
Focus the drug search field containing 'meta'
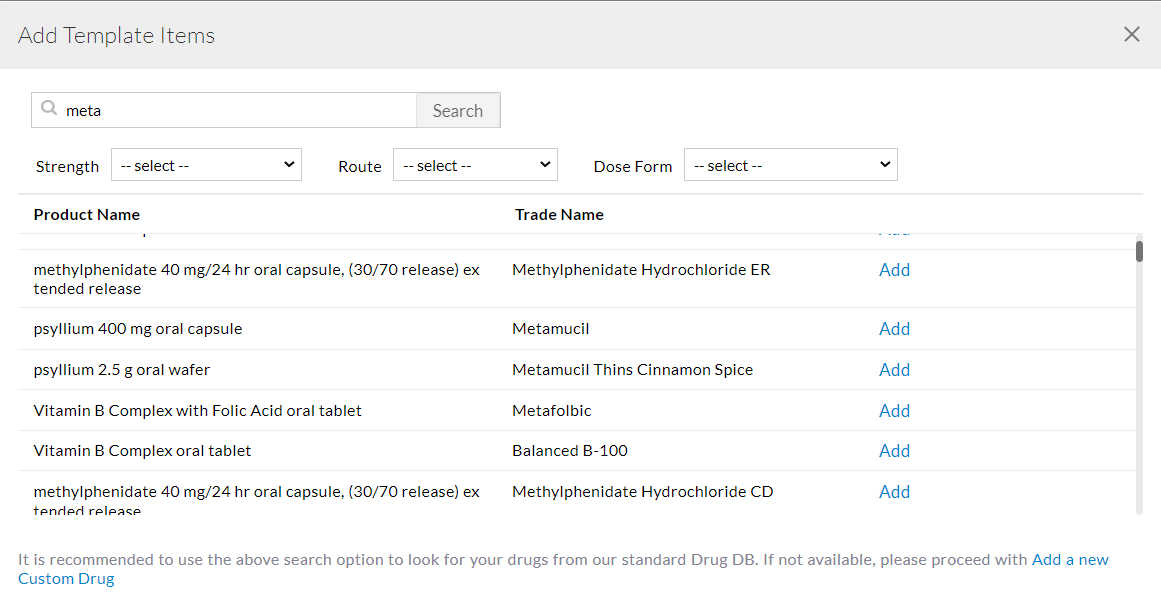click(238, 111)
